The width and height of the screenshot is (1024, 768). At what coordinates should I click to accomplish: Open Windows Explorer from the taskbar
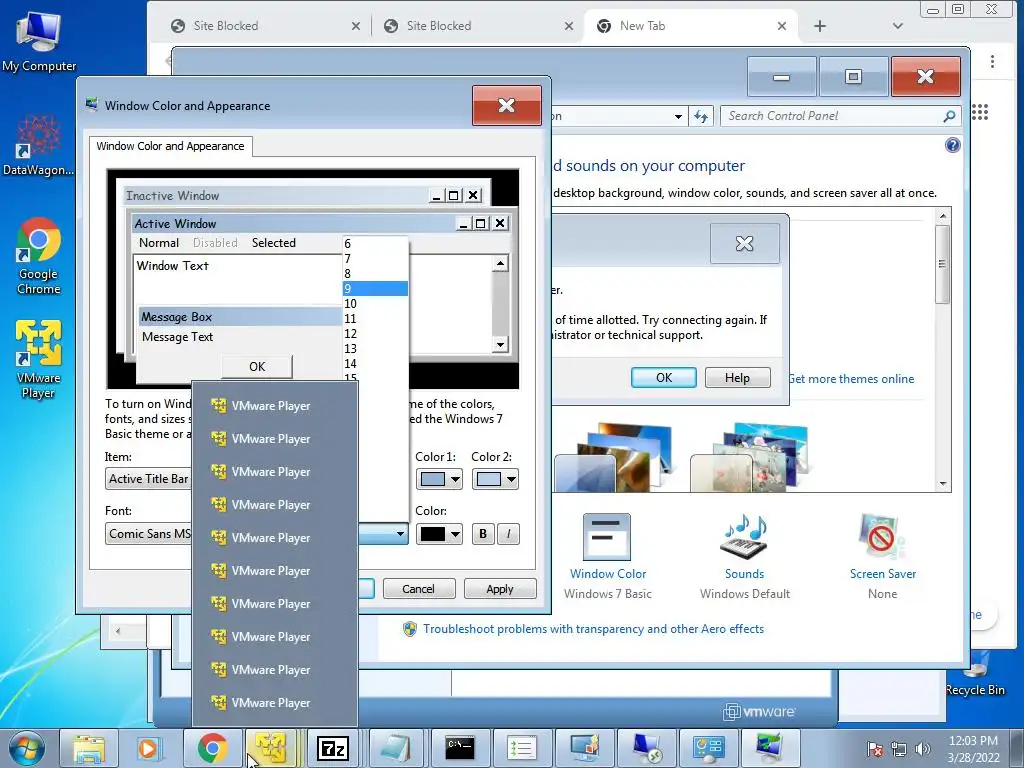pyautogui.click(x=89, y=748)
